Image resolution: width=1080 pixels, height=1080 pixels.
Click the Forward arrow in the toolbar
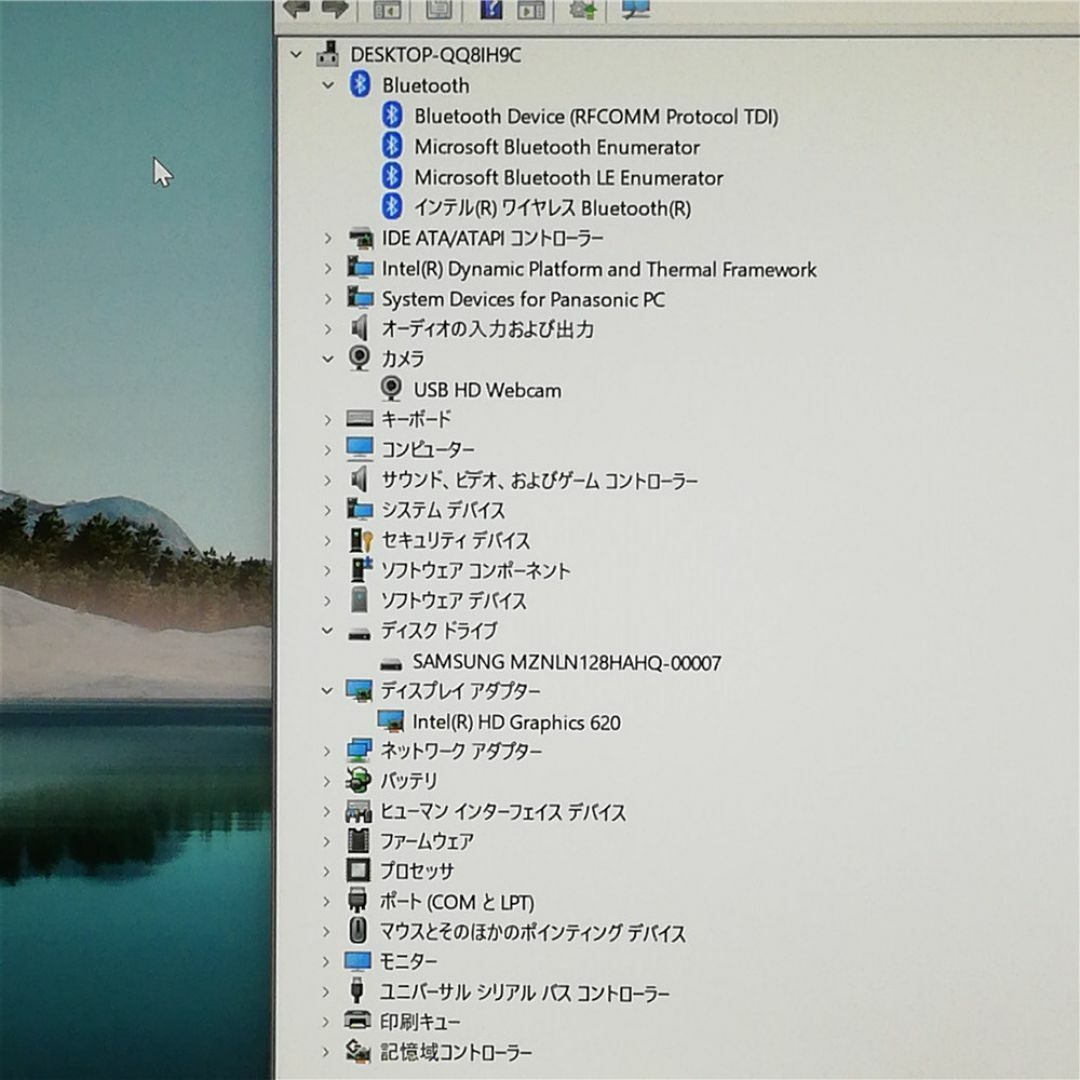(x=335, y=8)
